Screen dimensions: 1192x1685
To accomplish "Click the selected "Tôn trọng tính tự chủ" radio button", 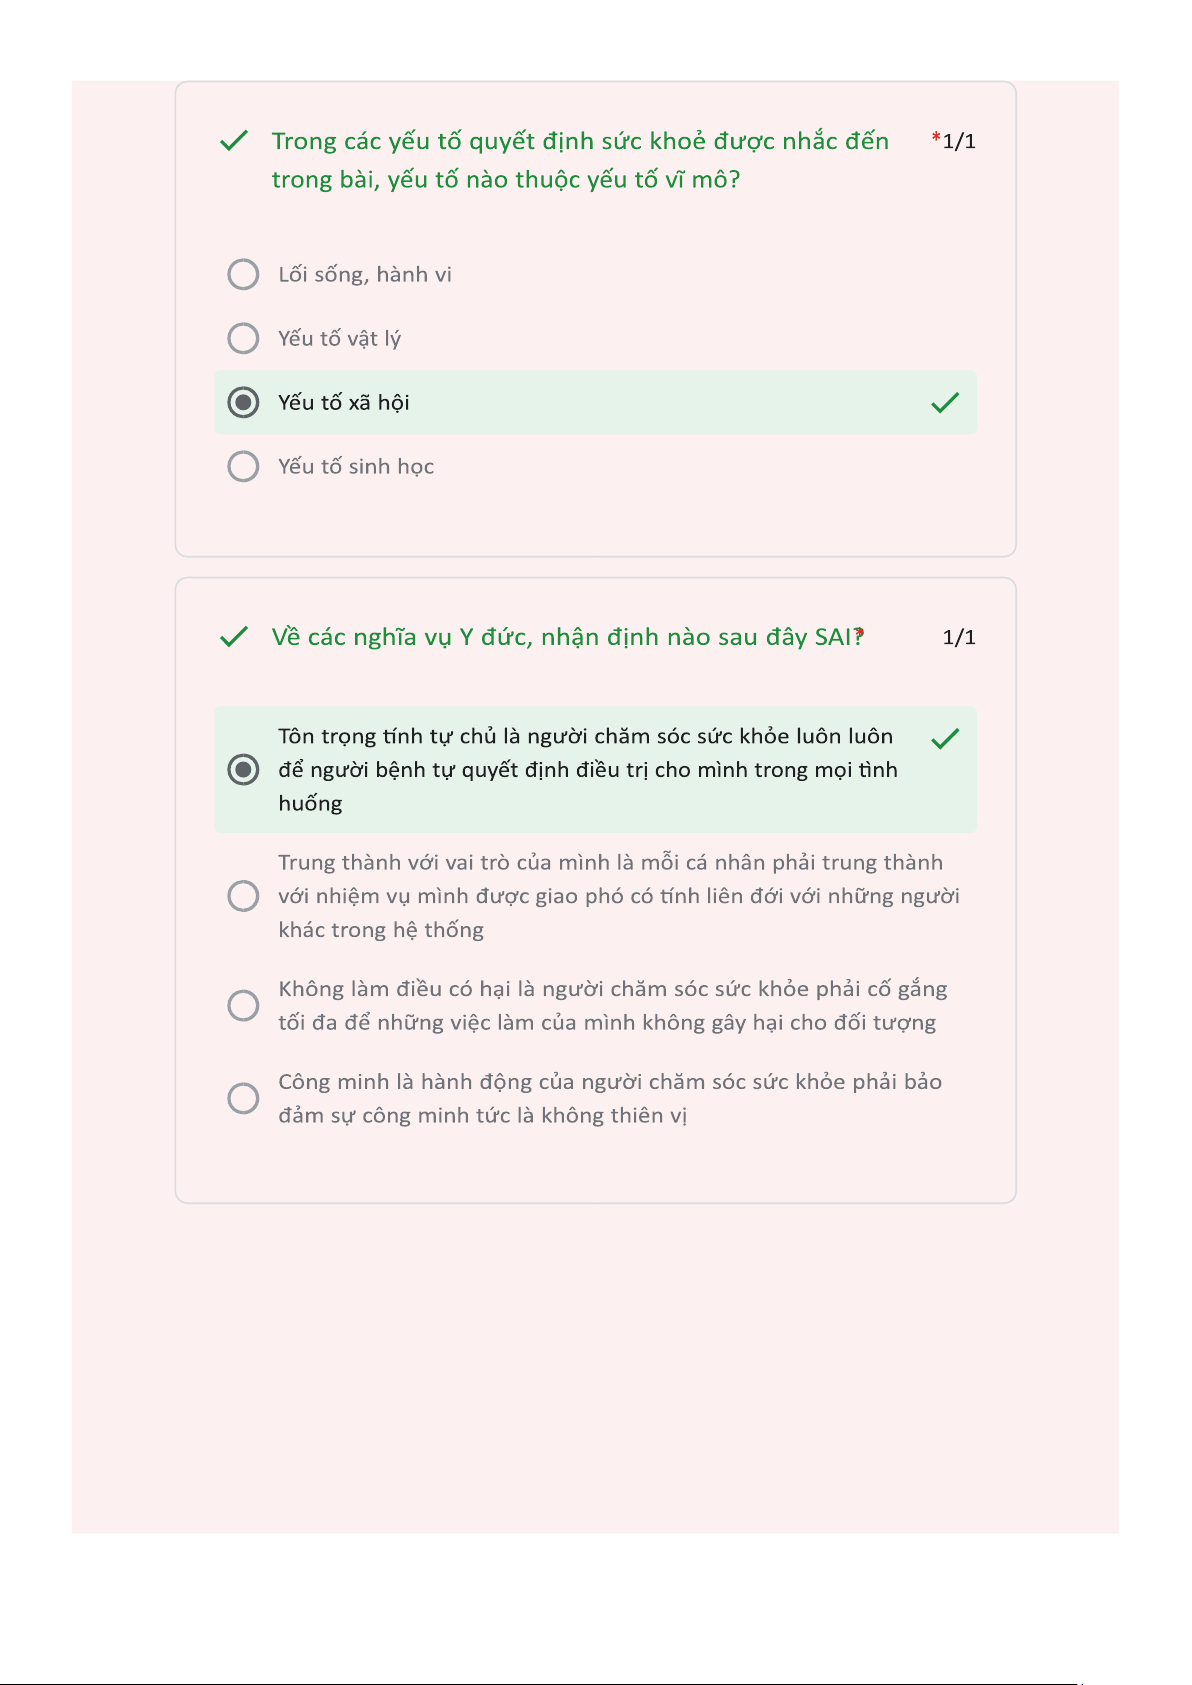I will pyautogui.click(x=243, y=769).
